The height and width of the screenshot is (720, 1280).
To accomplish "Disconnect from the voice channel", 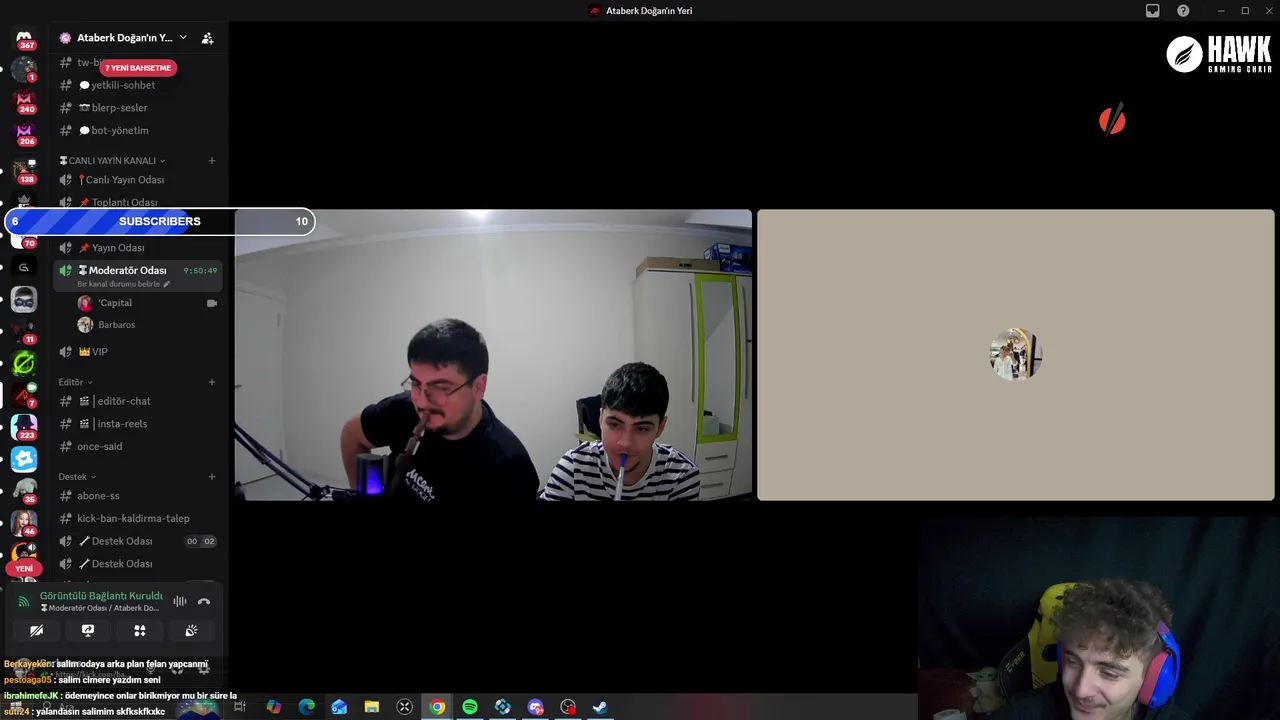I will (204, 601).
